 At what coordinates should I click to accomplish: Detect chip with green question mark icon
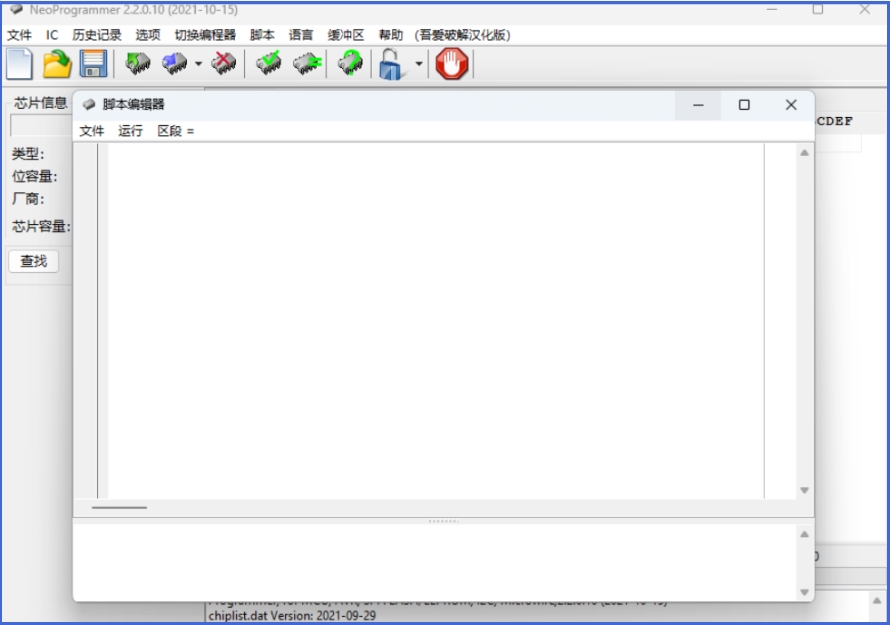point(350,63)
